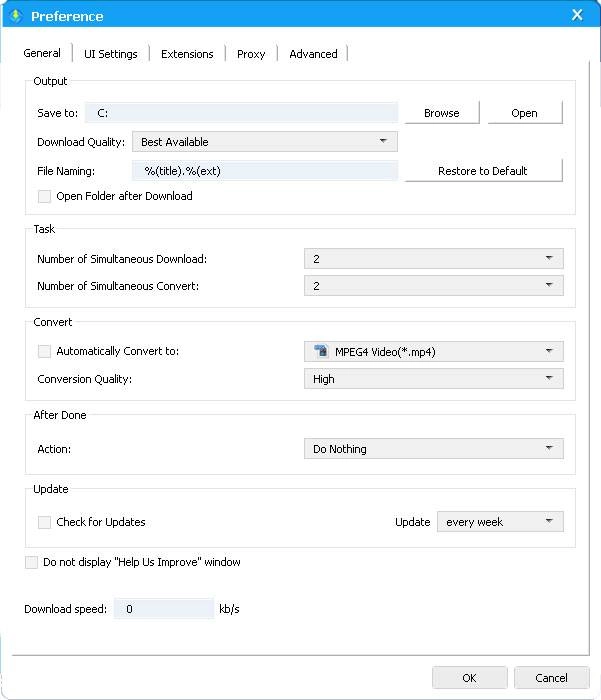Open the After Done Action dropdown
The width and height of the screenshot is (601, 700).
point(434,449)
